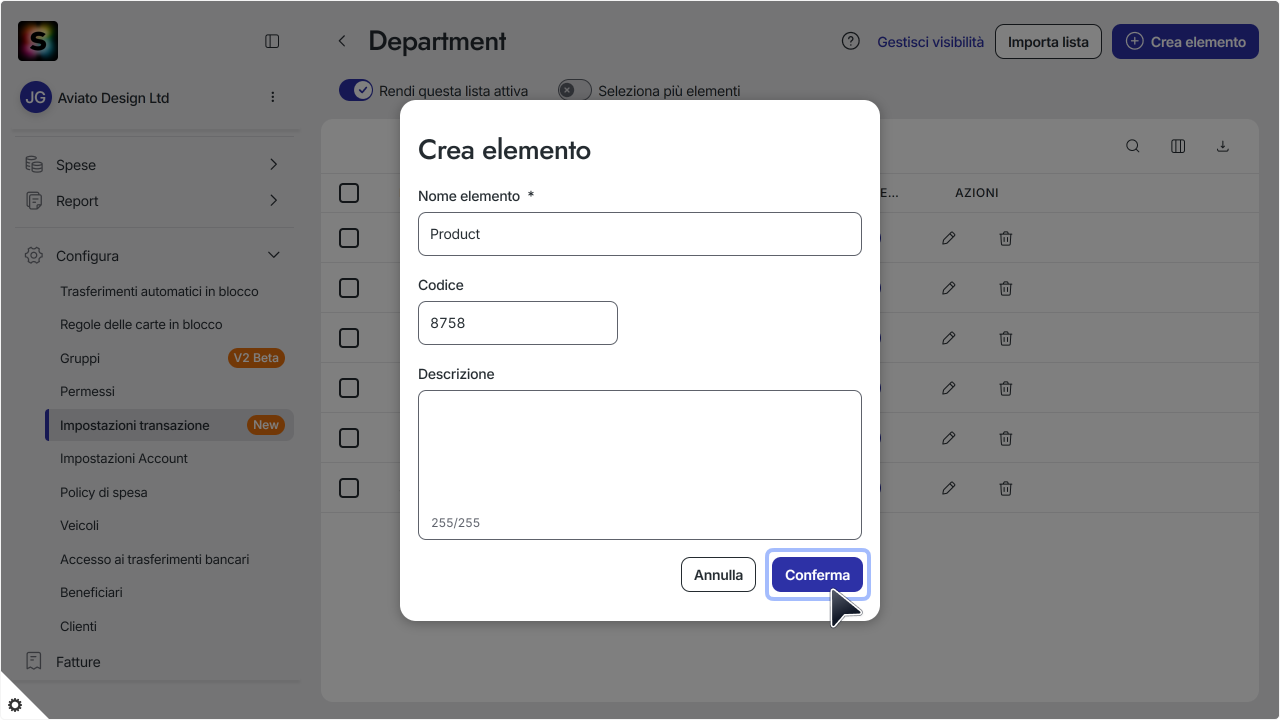Click the trash delete icon in the second row
Viewport: 1280px width, 720px height.
pyautogui.click(x=1006, y=288)
